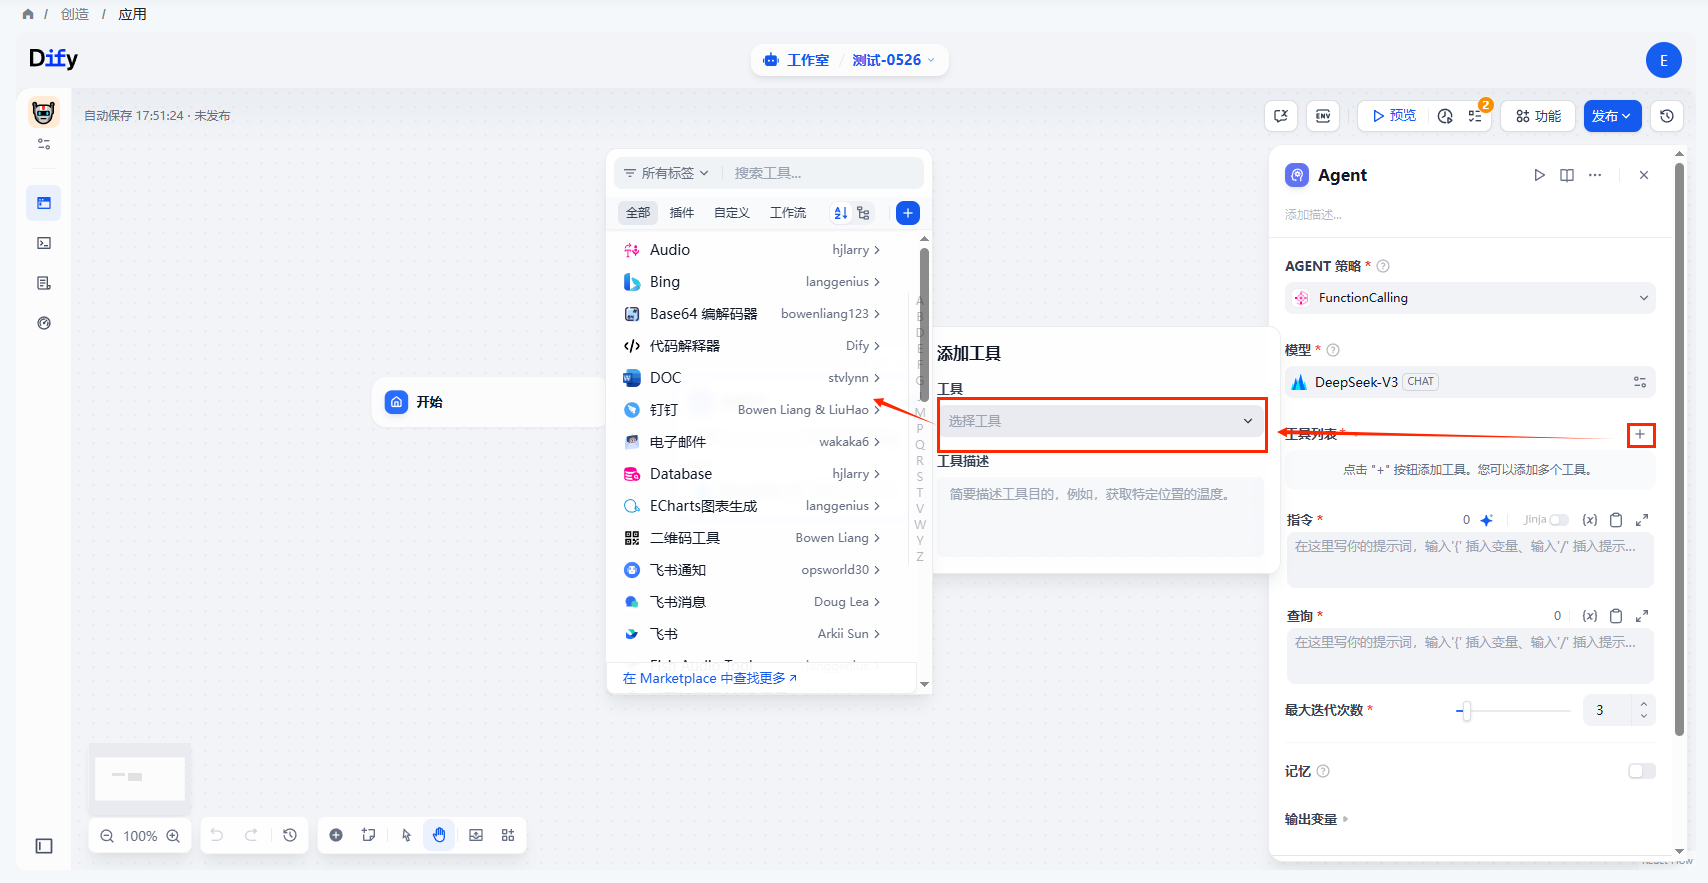1708x883 pixels.
Task: Open change history in bottom toolbar
Action: coord(290,835)
